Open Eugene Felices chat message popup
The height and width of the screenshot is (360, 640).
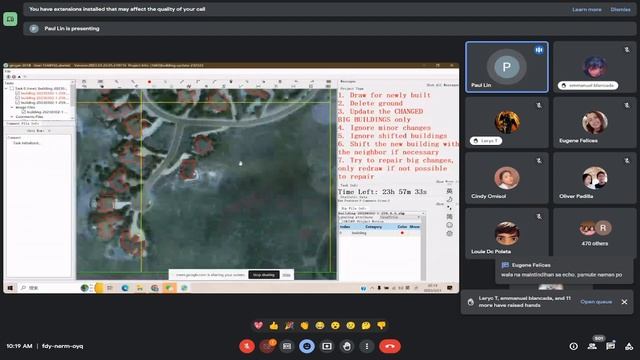click(x=564, y=270)
